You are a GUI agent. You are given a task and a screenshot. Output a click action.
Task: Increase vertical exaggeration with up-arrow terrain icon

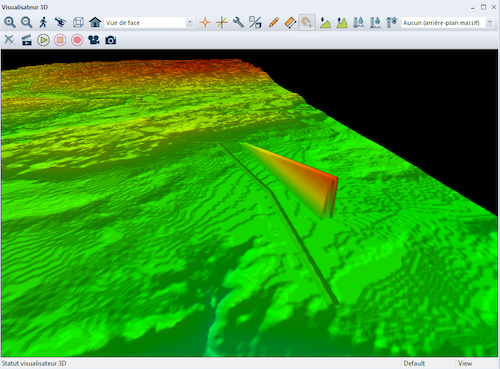pos(342,23)
